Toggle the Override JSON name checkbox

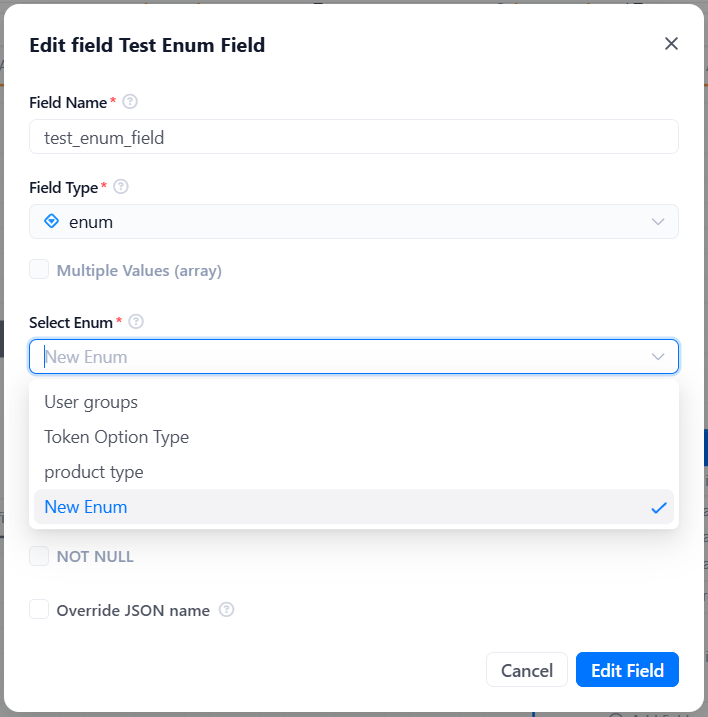[x=39, y=610]
